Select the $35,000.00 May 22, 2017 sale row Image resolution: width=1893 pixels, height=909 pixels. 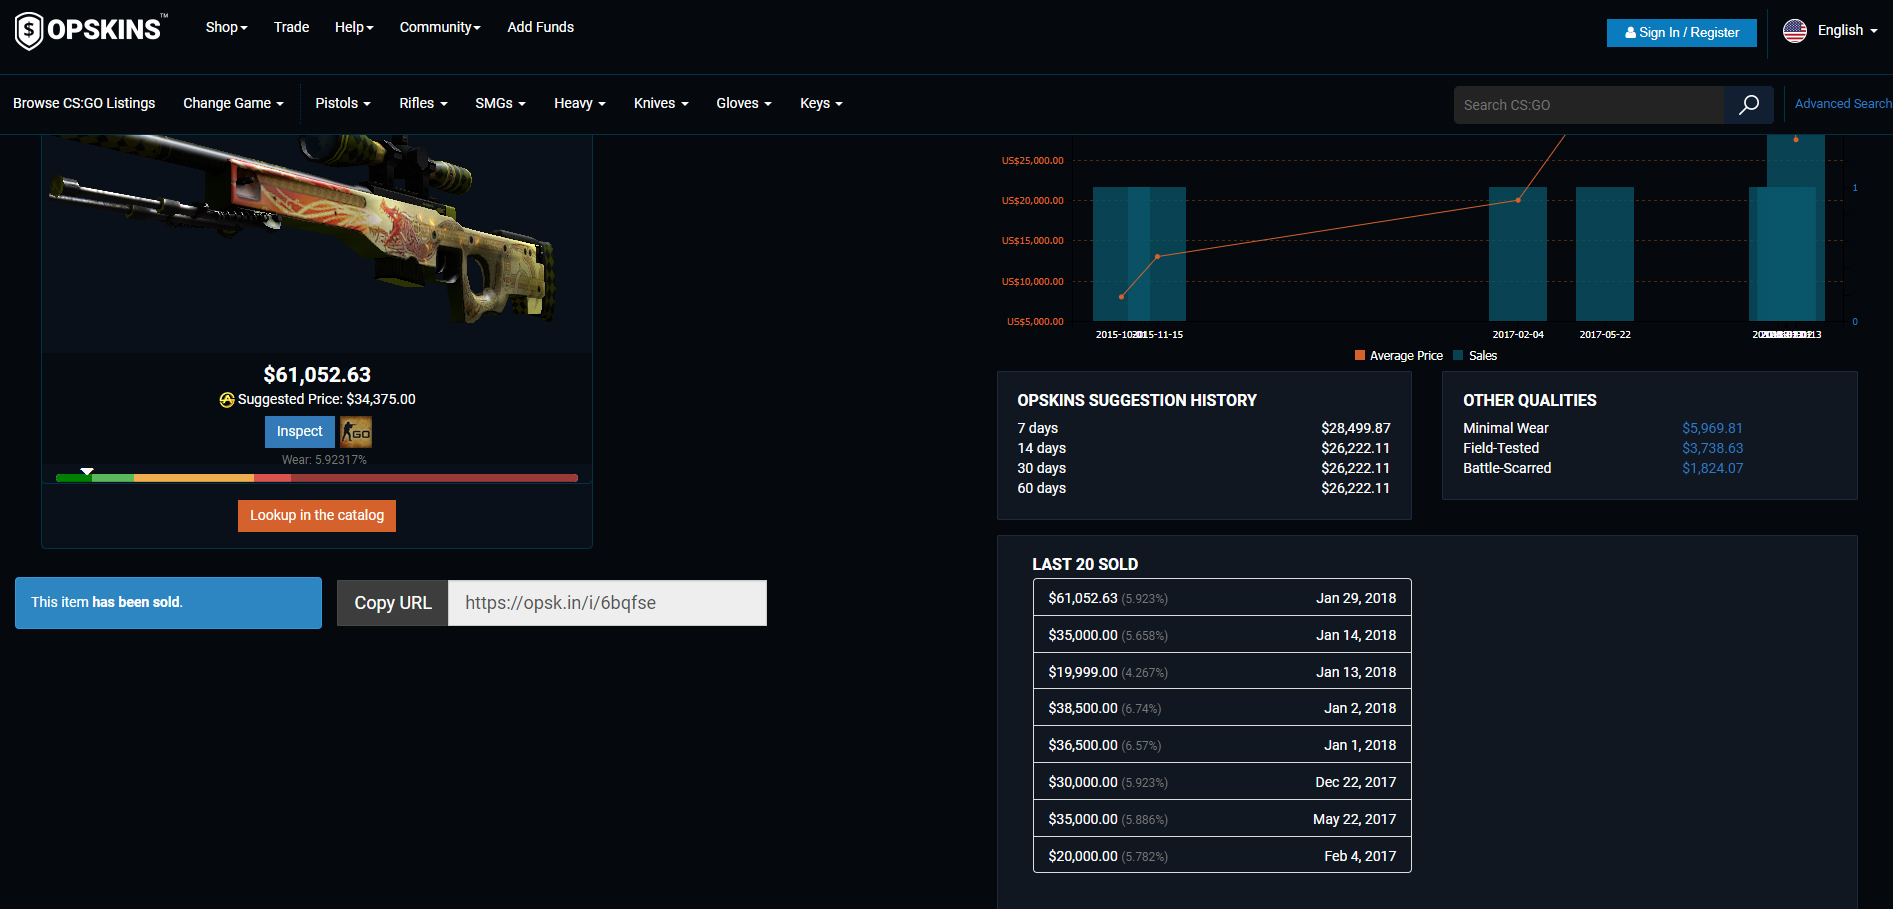click(x=1222, y=819)
